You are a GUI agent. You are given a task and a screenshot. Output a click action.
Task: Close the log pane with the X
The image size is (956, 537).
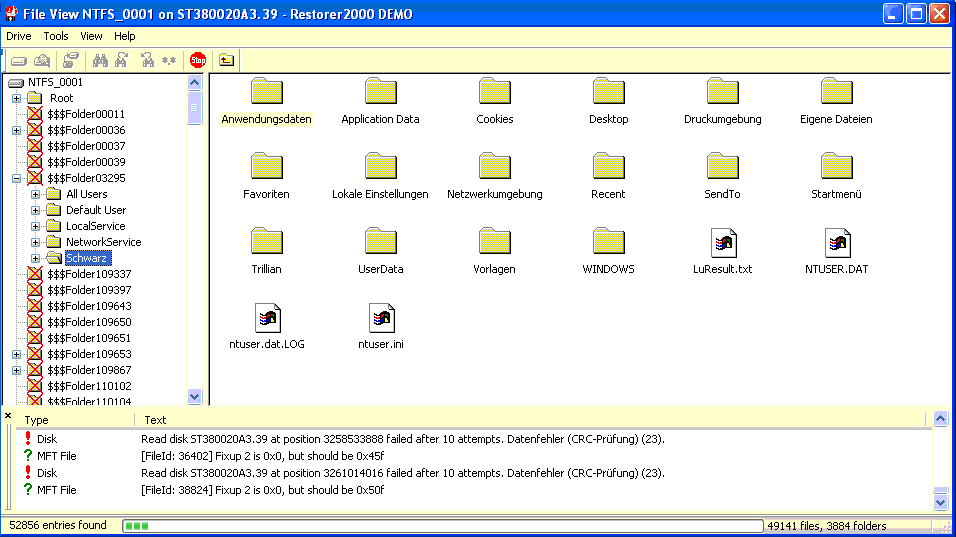pos(8,416)
